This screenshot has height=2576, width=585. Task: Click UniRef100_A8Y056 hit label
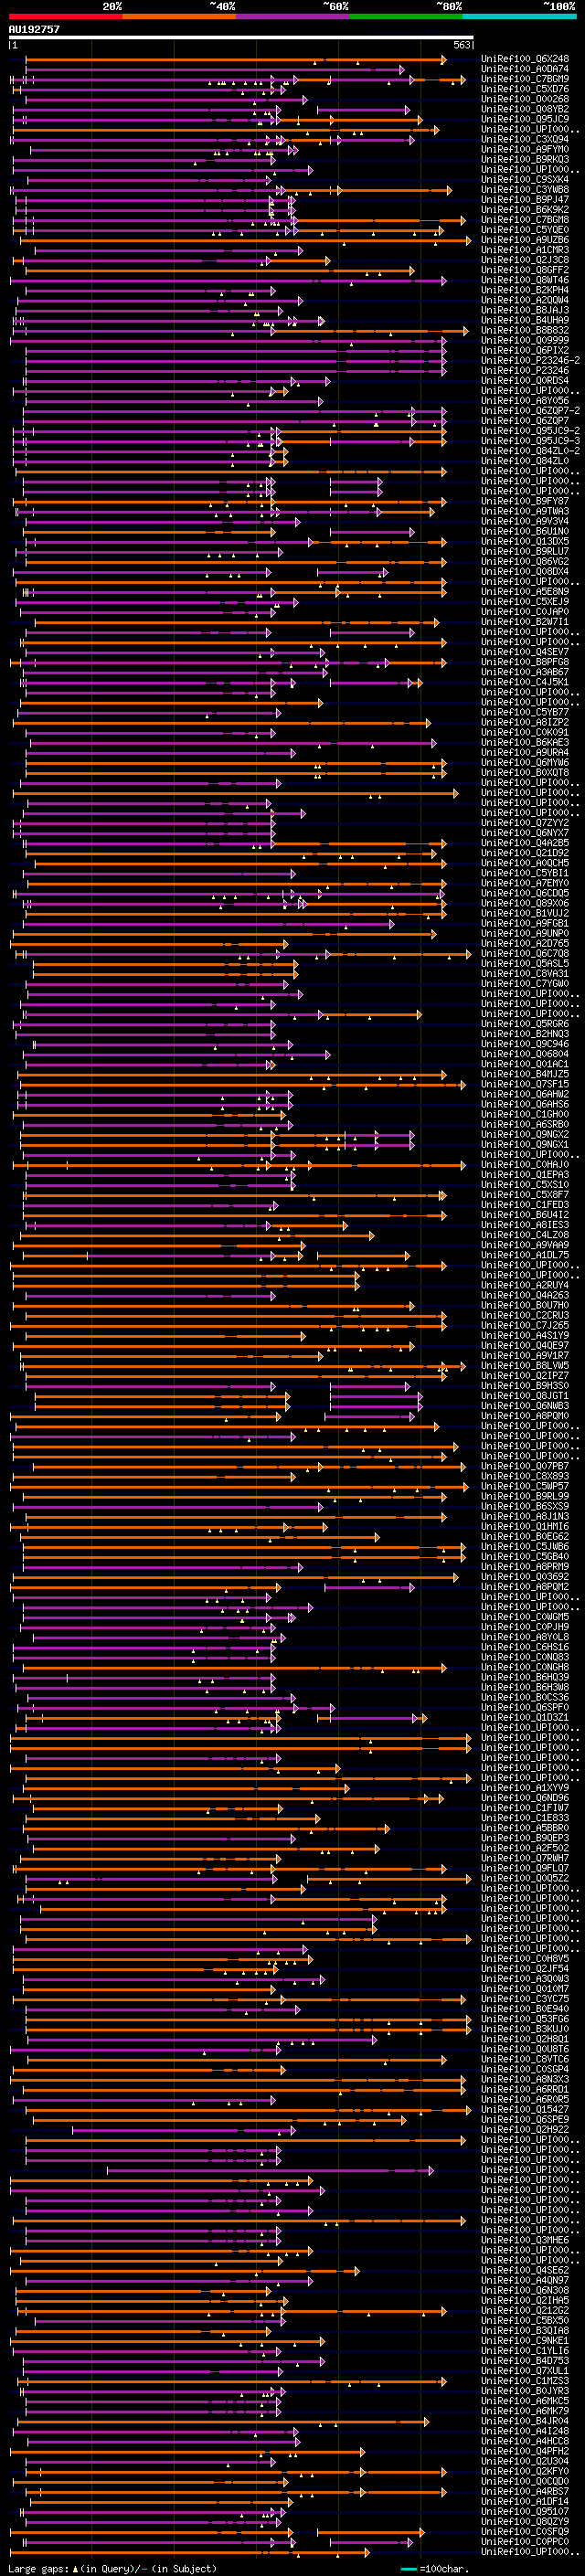point(525,401)
